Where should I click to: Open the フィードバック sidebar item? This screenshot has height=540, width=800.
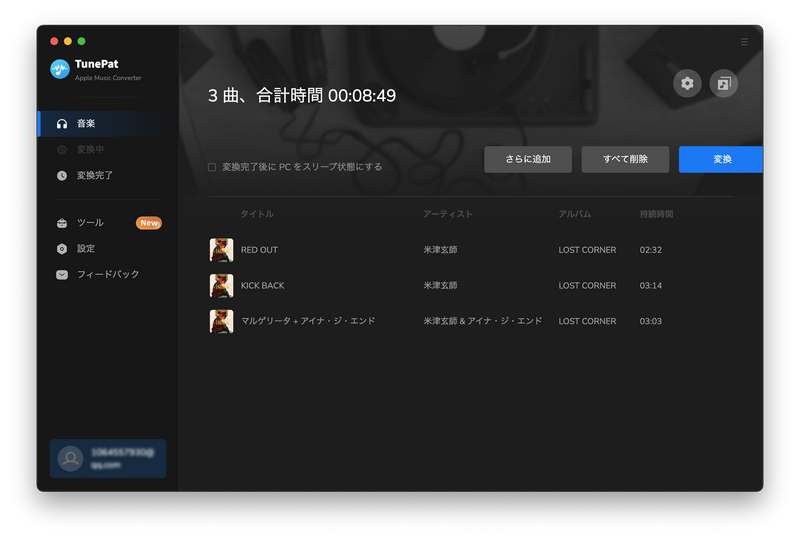point(108,275)
